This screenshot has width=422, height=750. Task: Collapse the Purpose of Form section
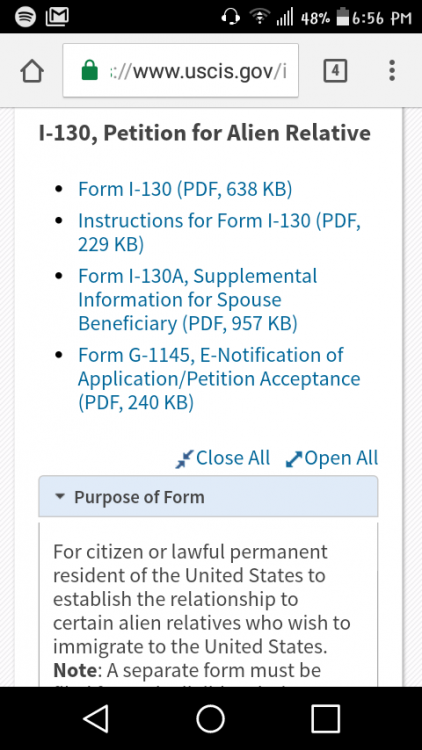click(208, 496)
